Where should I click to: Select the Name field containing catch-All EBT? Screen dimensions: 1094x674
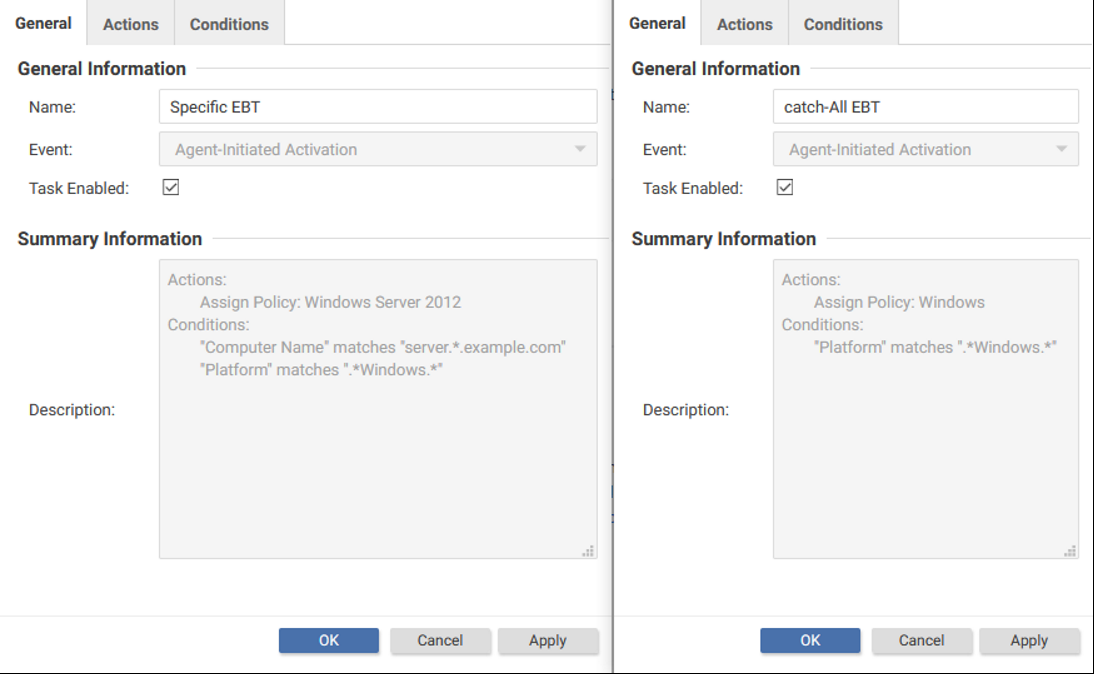pyautogui.click(x=925, y=106)
